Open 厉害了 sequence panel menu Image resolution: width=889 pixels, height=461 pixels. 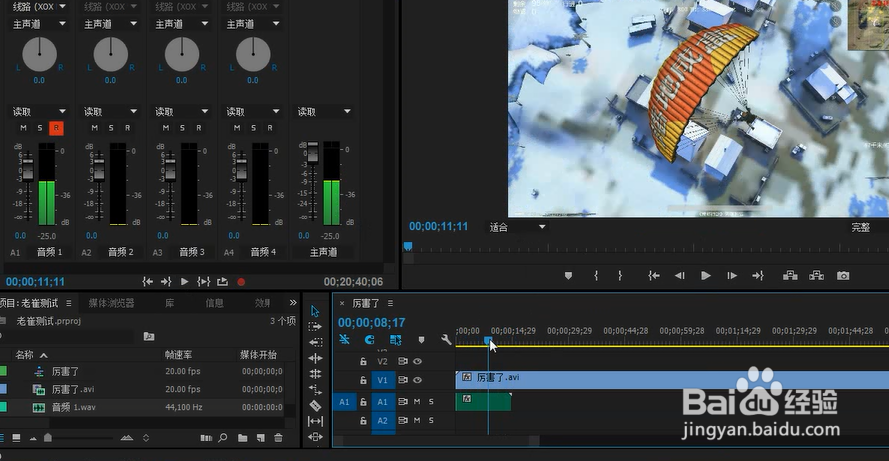[x=390, y=303]
